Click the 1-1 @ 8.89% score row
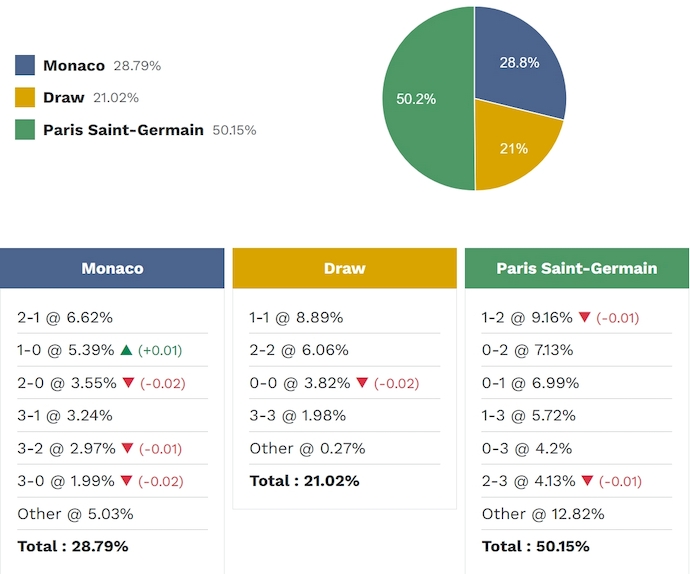Image resolution: width=690 pixels, height=574 pixels. pyautogui.click(x=296, y=318)
